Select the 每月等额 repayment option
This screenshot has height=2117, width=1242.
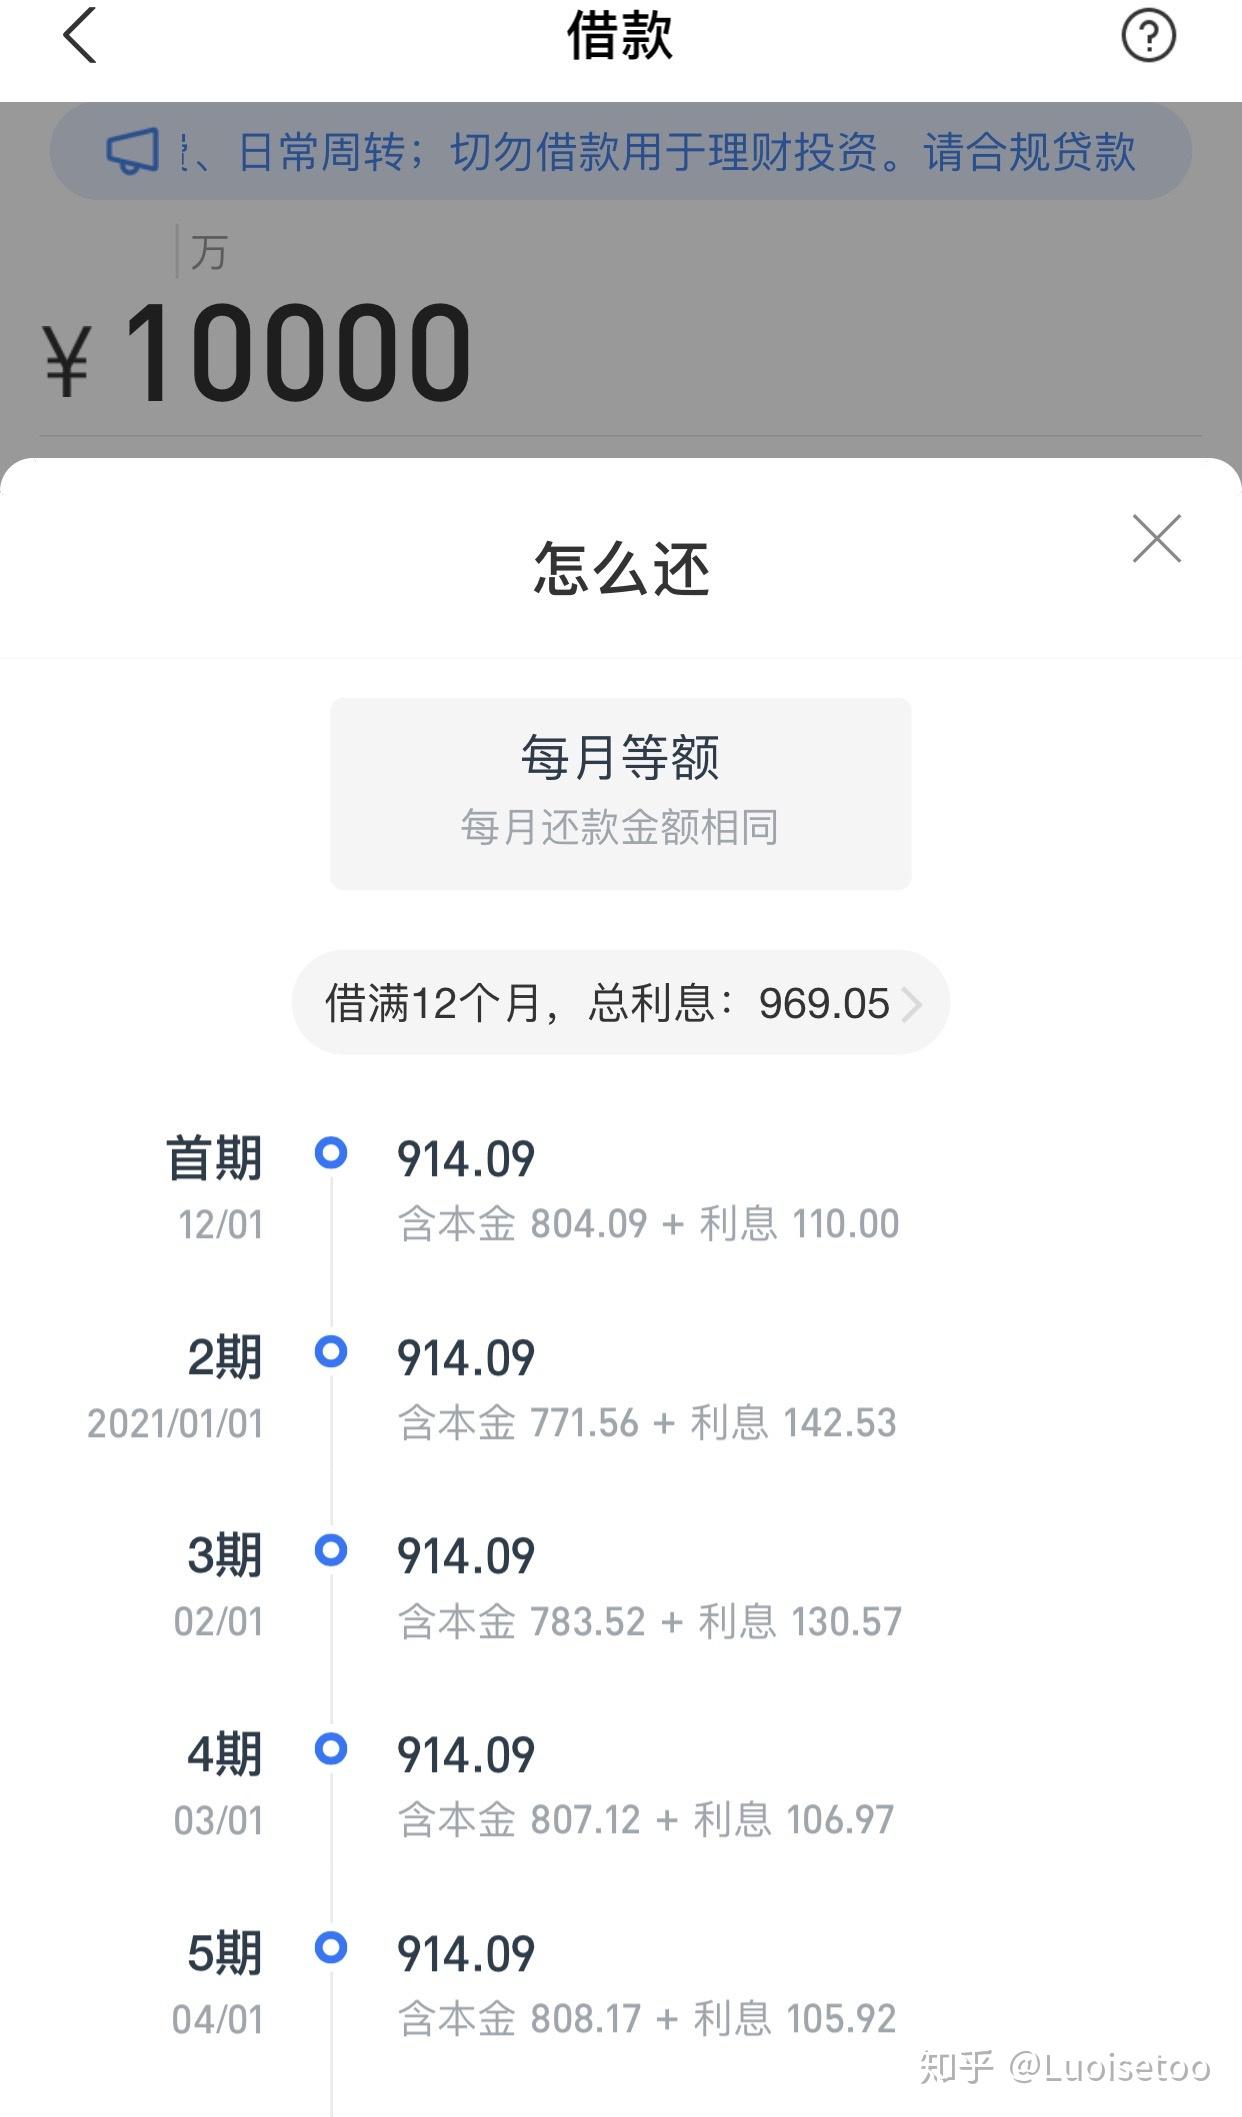click(x=620, y=793)
